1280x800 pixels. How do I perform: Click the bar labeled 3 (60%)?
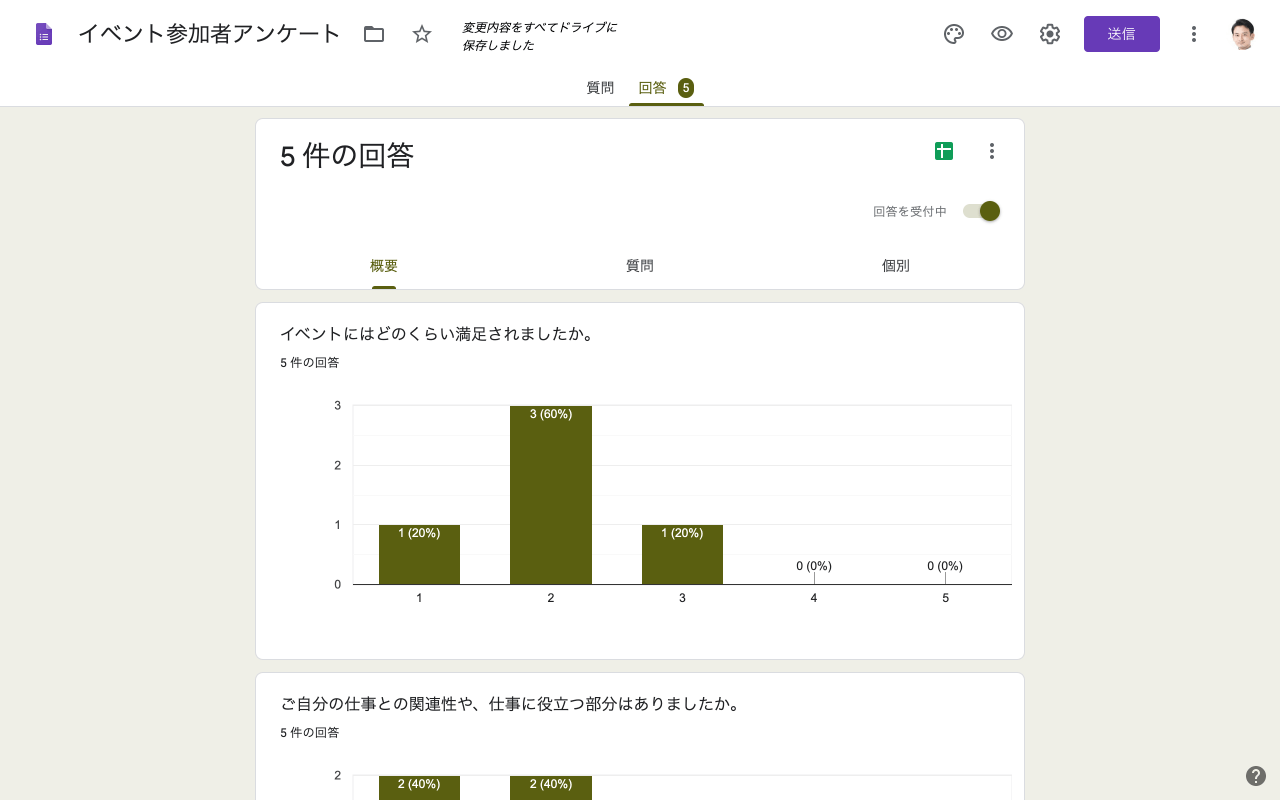(x=551, y=495)
